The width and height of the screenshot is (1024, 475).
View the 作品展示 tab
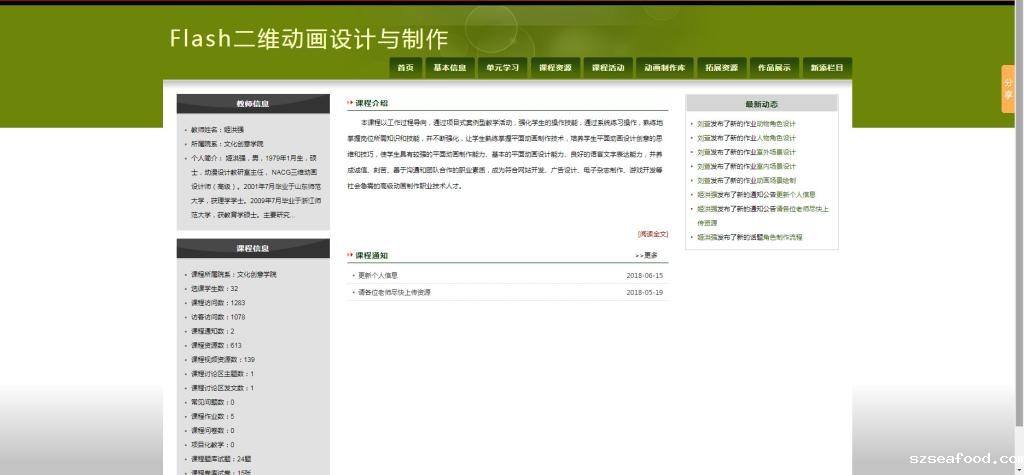774,68
